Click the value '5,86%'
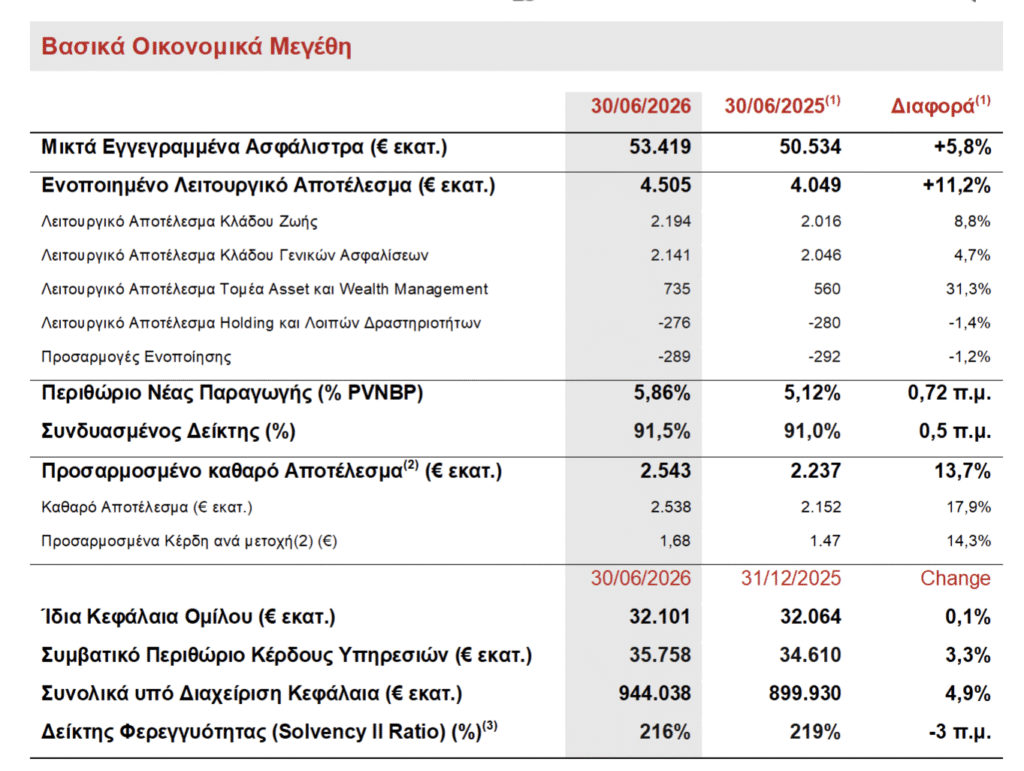This screenshot has width=1024, height=771. point(662,393)
